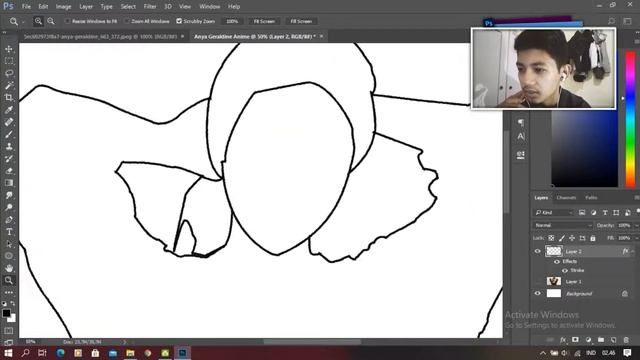Toggle Effects visibility under Layer 2
The image size is (640, 360).
557,262
